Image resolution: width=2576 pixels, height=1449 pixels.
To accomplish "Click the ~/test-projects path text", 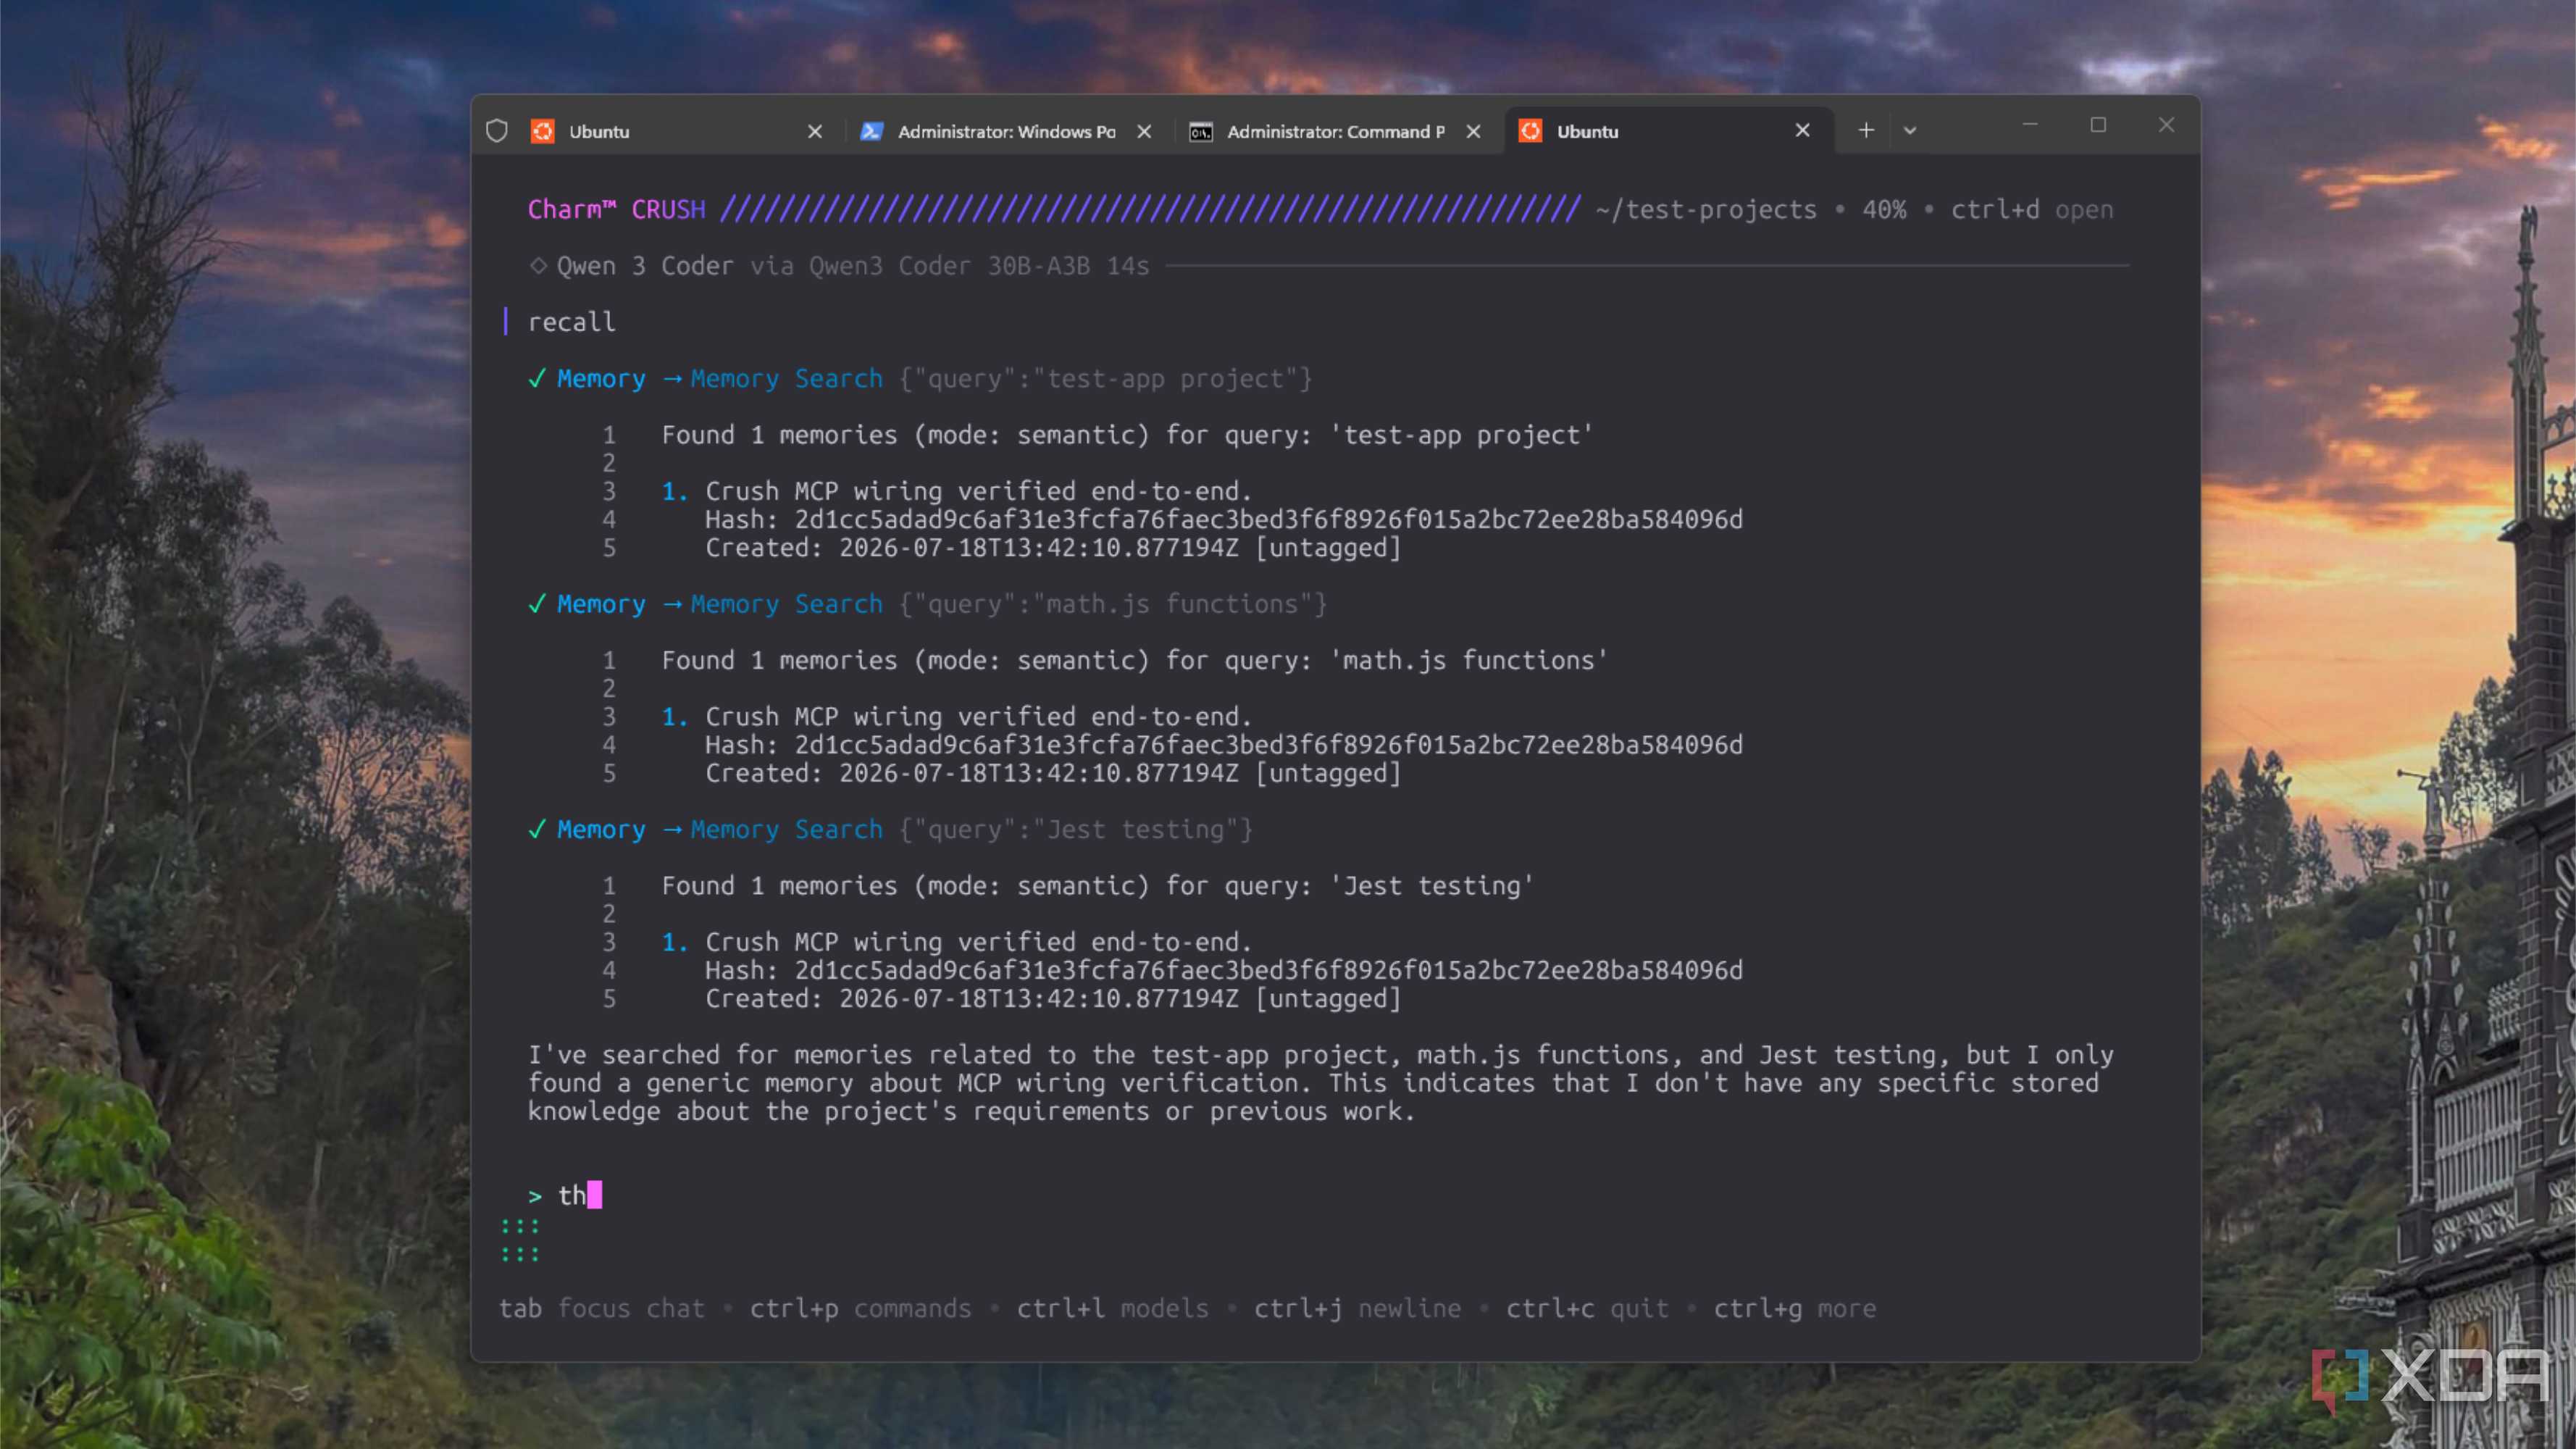I will click(1706, 210).
